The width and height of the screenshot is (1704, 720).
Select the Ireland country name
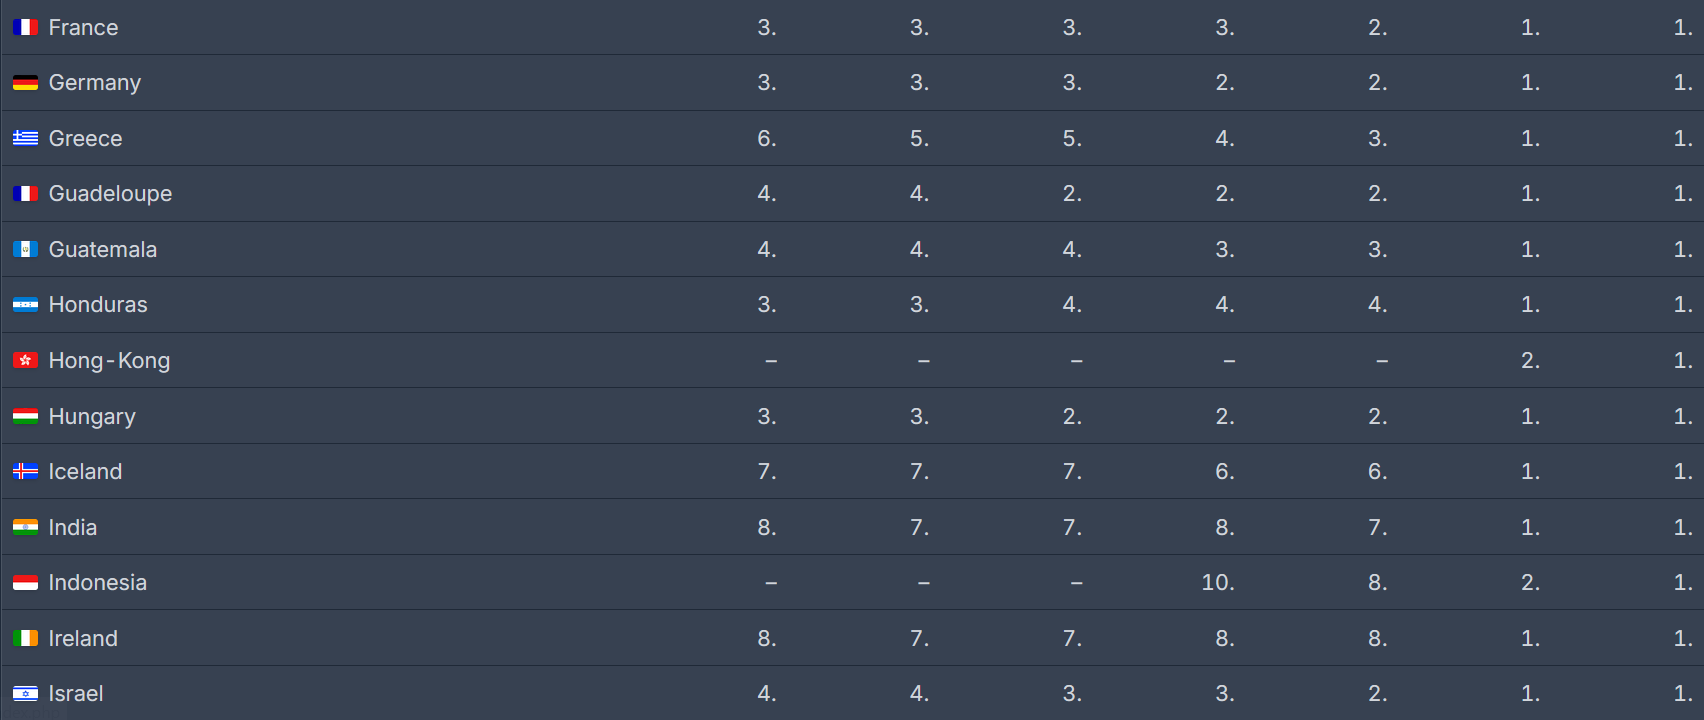click(x=83, y=639)
